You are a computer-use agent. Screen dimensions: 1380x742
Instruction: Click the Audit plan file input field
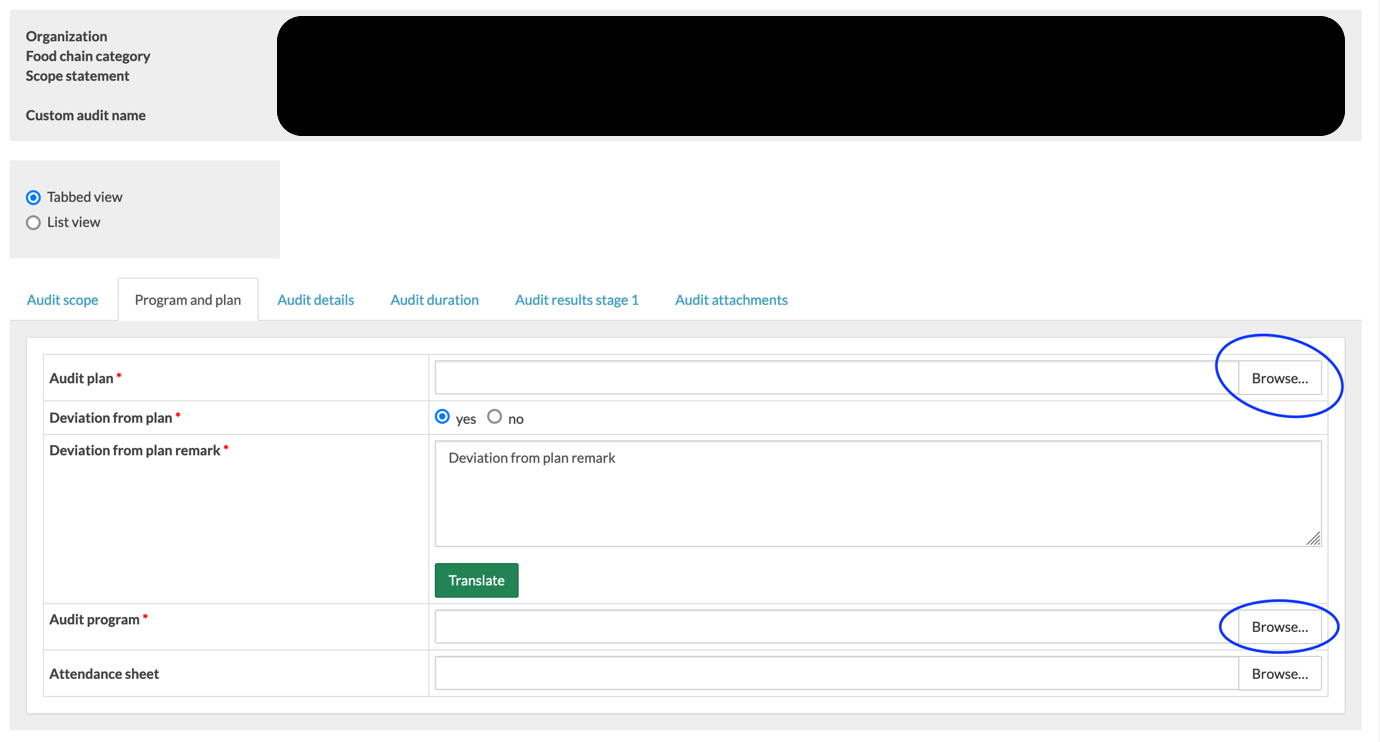coord(836,378)
